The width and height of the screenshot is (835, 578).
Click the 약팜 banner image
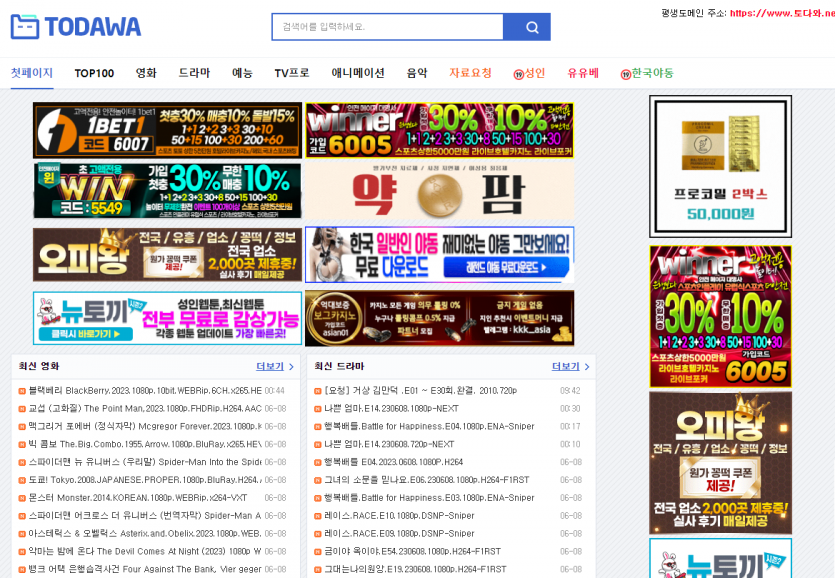(440, 191)
